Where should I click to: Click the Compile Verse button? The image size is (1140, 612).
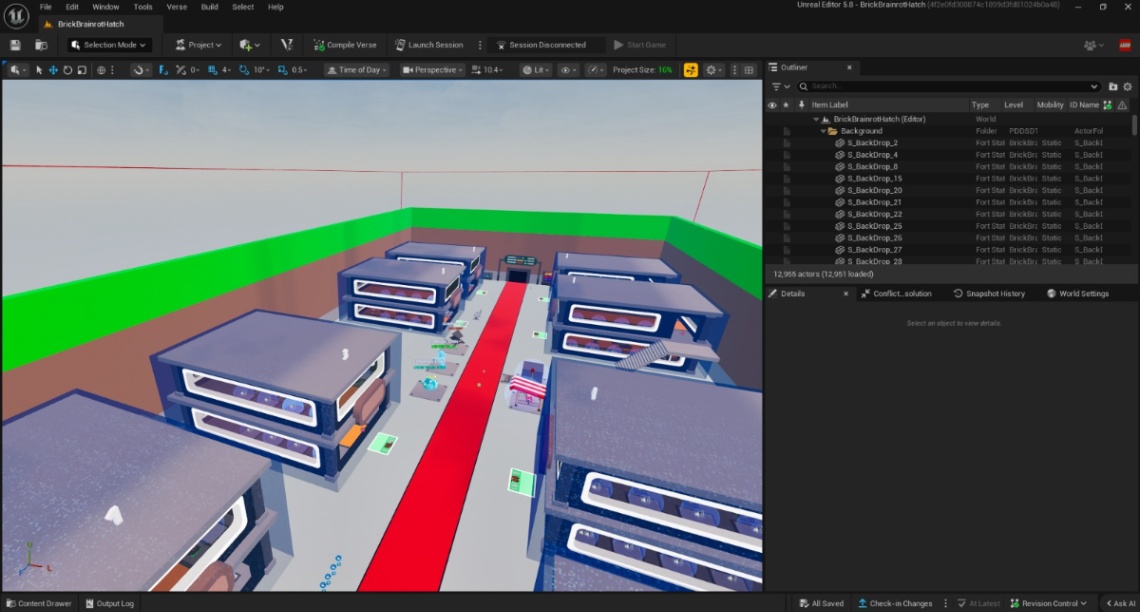(344, 45)
